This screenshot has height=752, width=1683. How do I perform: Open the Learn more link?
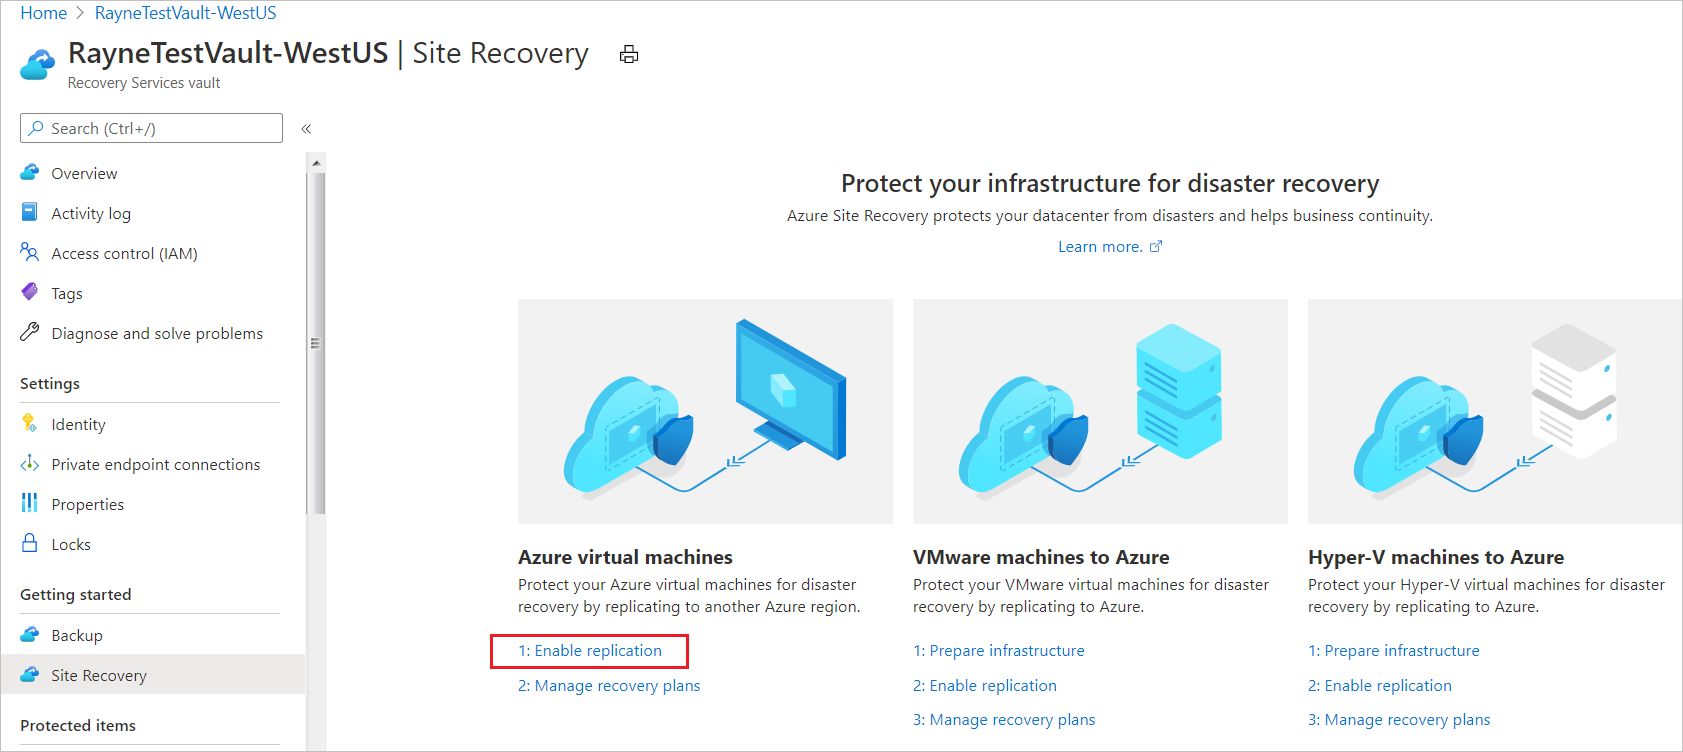1100,246
